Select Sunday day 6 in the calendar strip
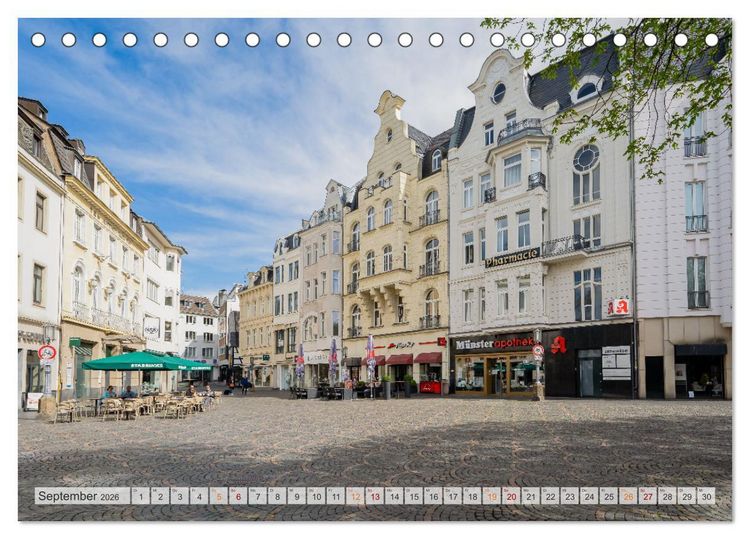Image resolution: width=750 pixels, height=539 pixels. [x=238, y=496]
